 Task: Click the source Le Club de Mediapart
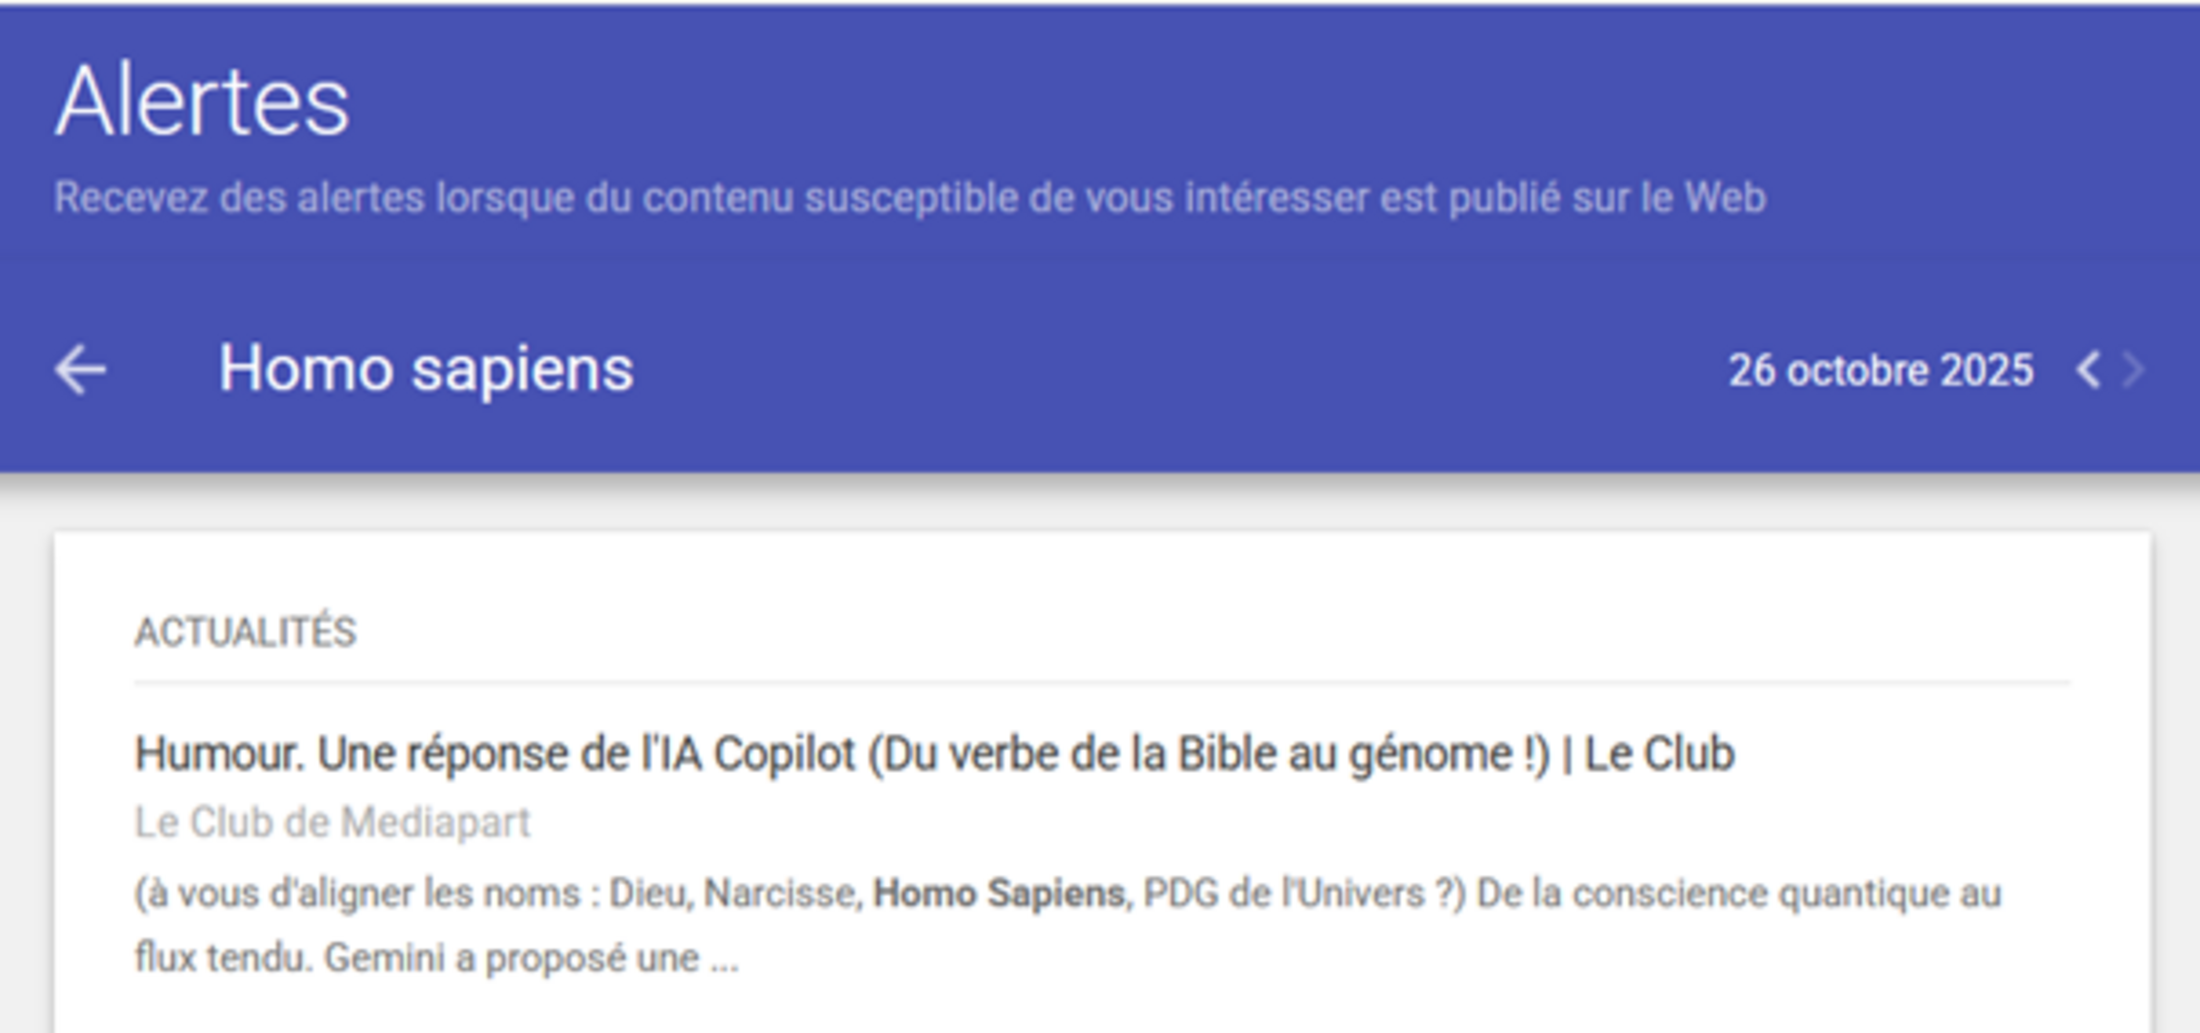click(x=332, y=822)
